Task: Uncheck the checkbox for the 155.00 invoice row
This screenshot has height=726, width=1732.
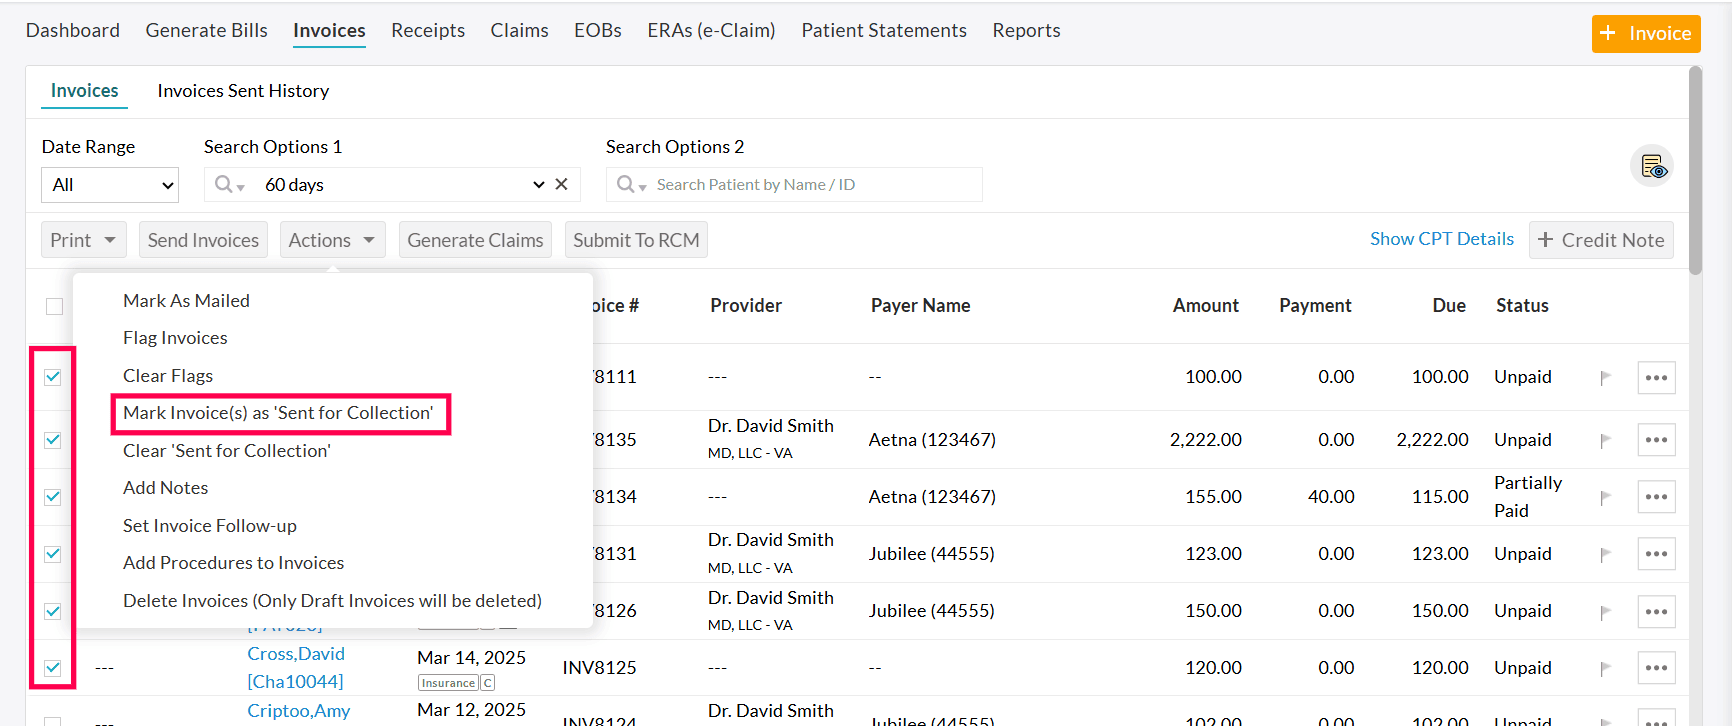Action: point(53,497)
